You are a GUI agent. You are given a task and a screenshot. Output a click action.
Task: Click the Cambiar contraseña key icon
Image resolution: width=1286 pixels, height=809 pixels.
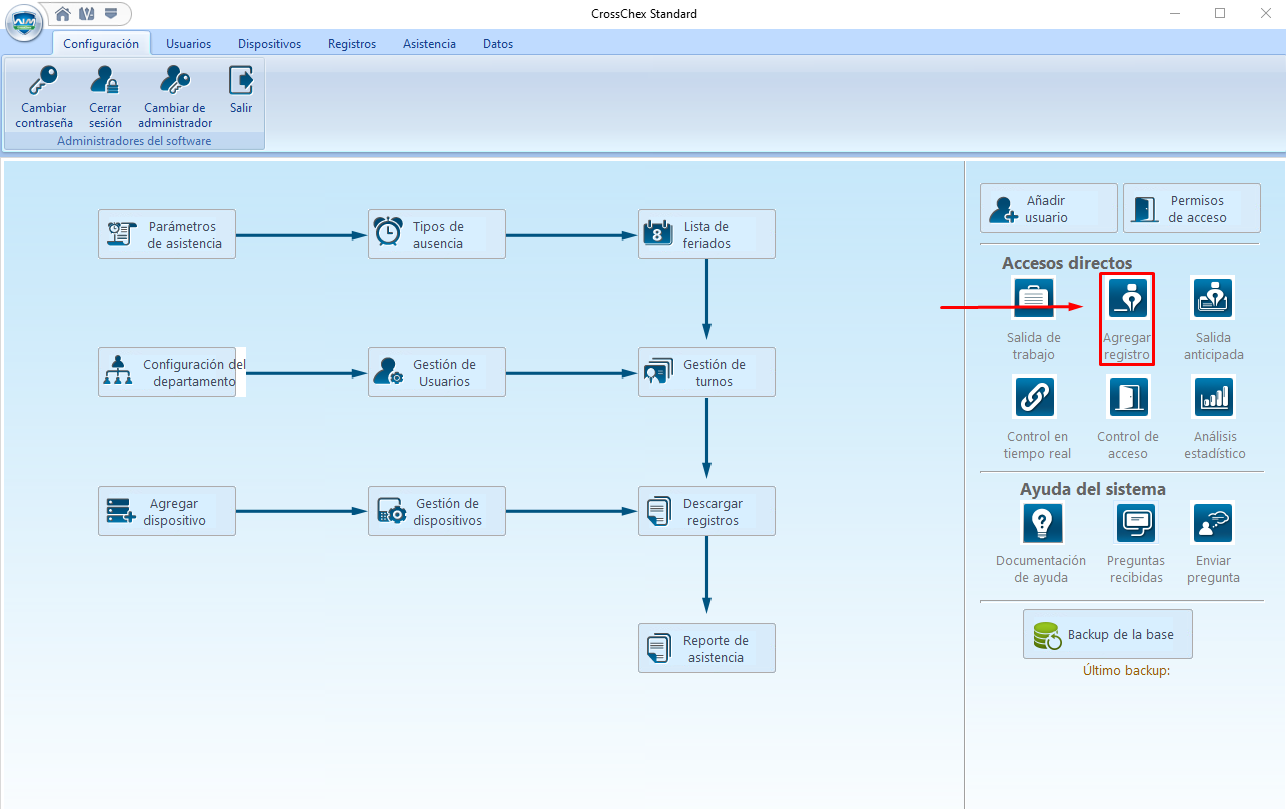coord(43,79)
